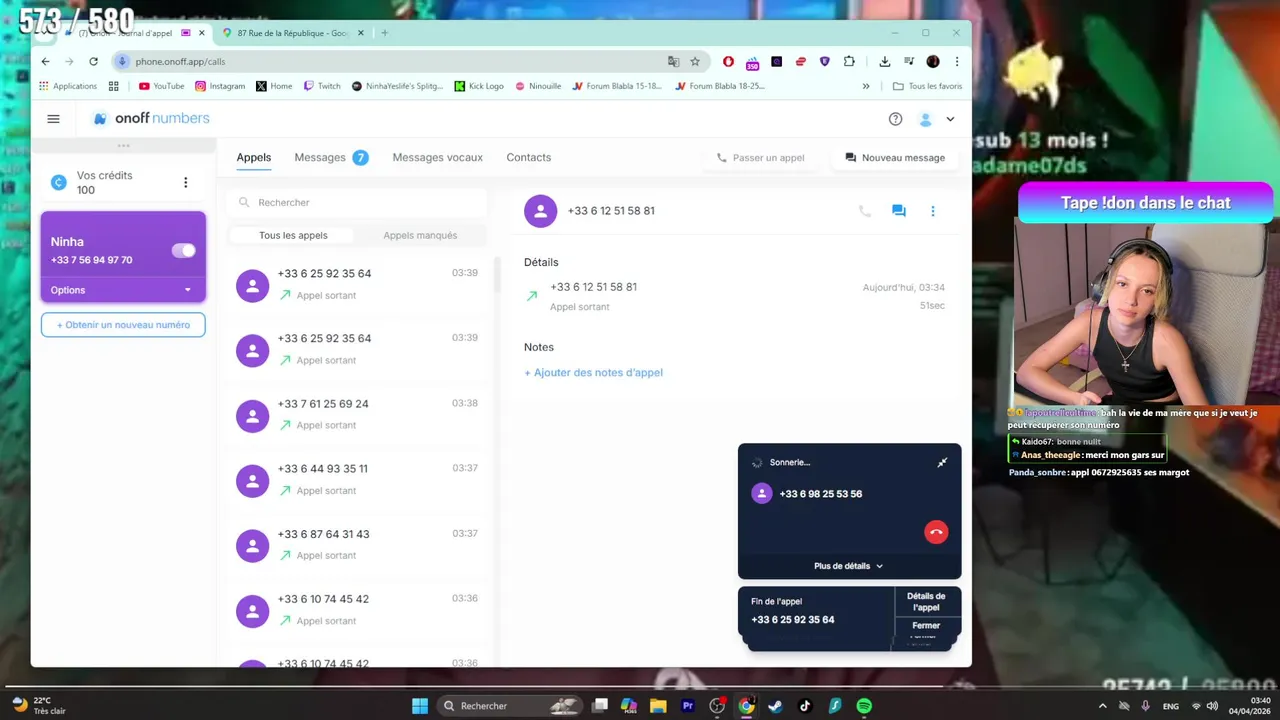Click Ajouter des notes d'appel link
Screen dimensions: 1280x720
[593, 372]
